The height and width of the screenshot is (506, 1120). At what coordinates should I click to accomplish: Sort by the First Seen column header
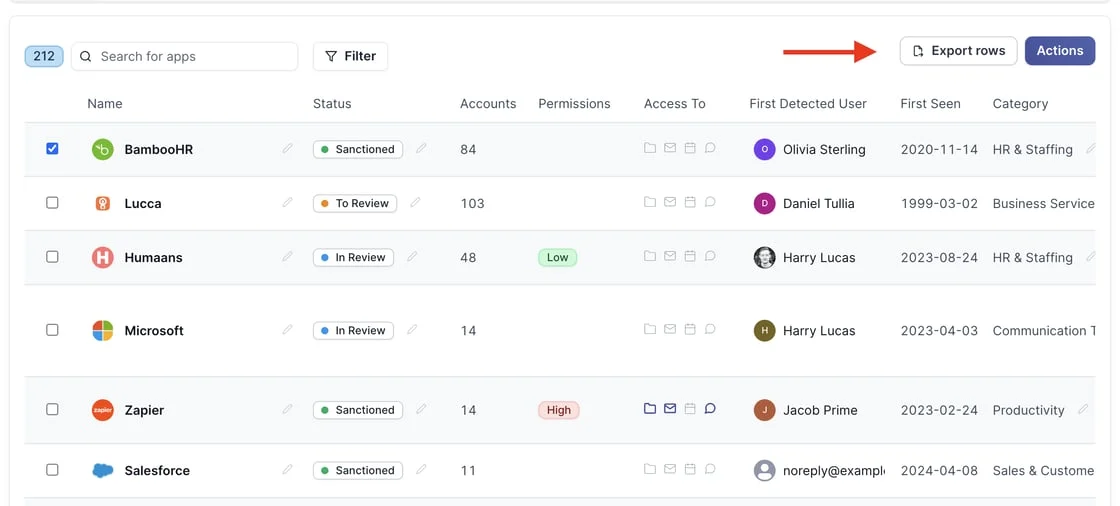pyautogui.click(x=931, y=104)
